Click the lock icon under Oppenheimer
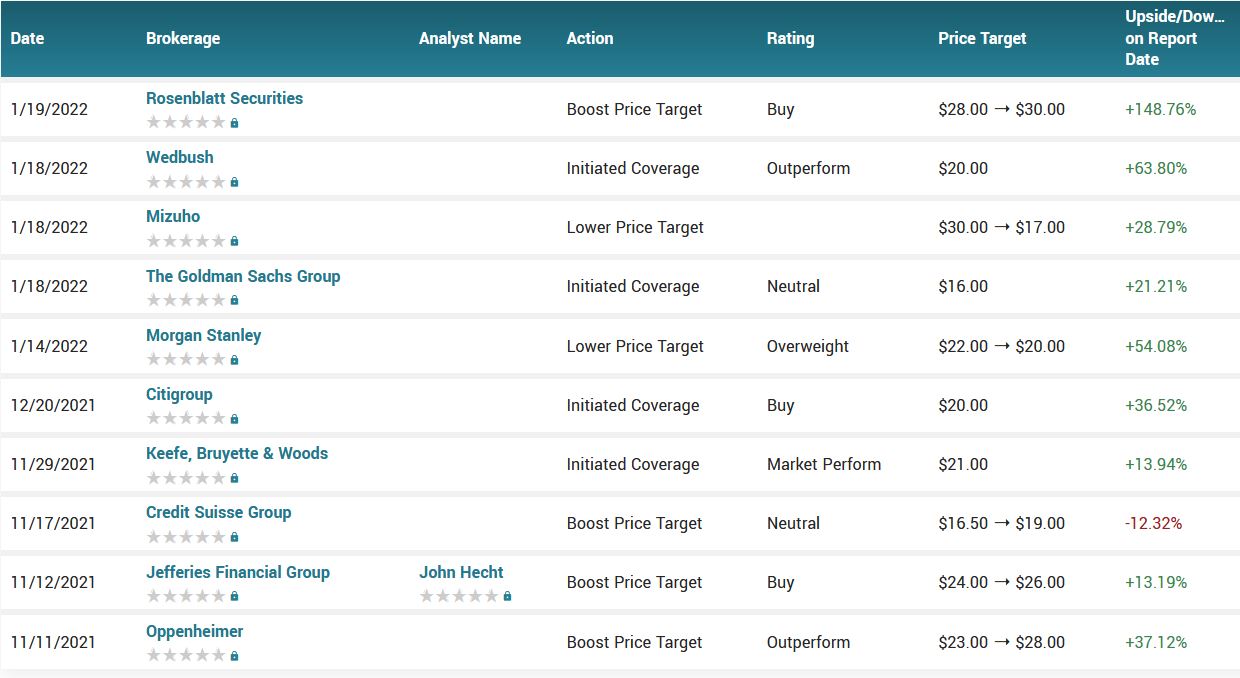The height and width of the screenshot is (678, 1240). click(x=234, y=656)
